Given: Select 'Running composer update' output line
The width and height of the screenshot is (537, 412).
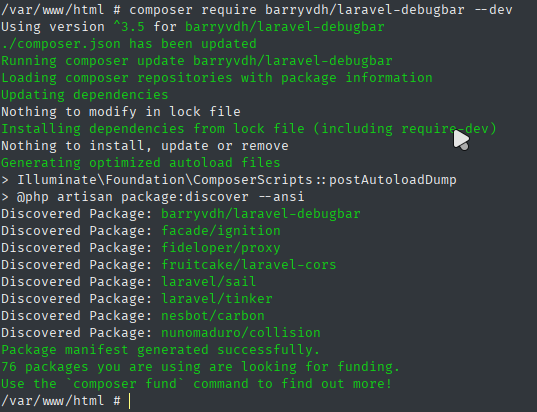Looking at the screenshot, I should pyautogui.click(x=197, y=61).
